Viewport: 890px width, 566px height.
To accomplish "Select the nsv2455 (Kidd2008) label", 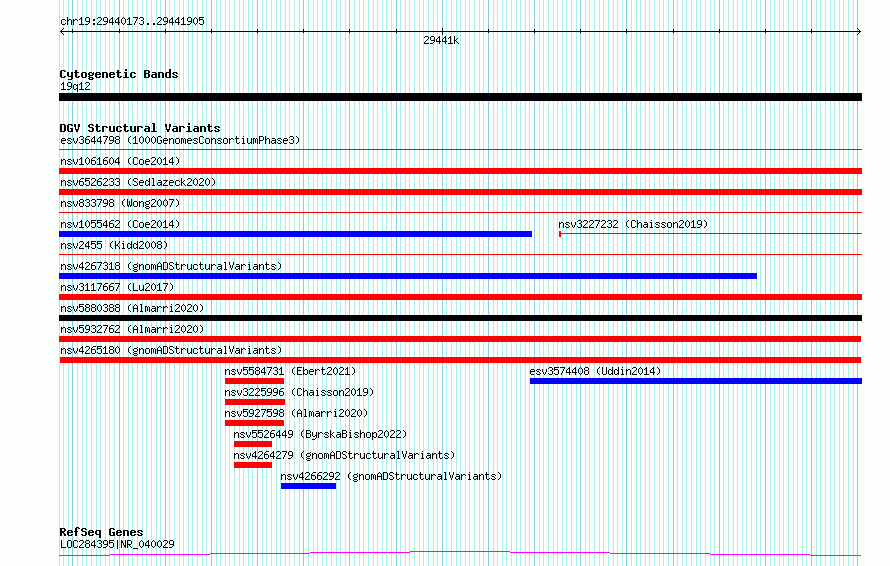I will pyautogui.click(x=114, y=245).
